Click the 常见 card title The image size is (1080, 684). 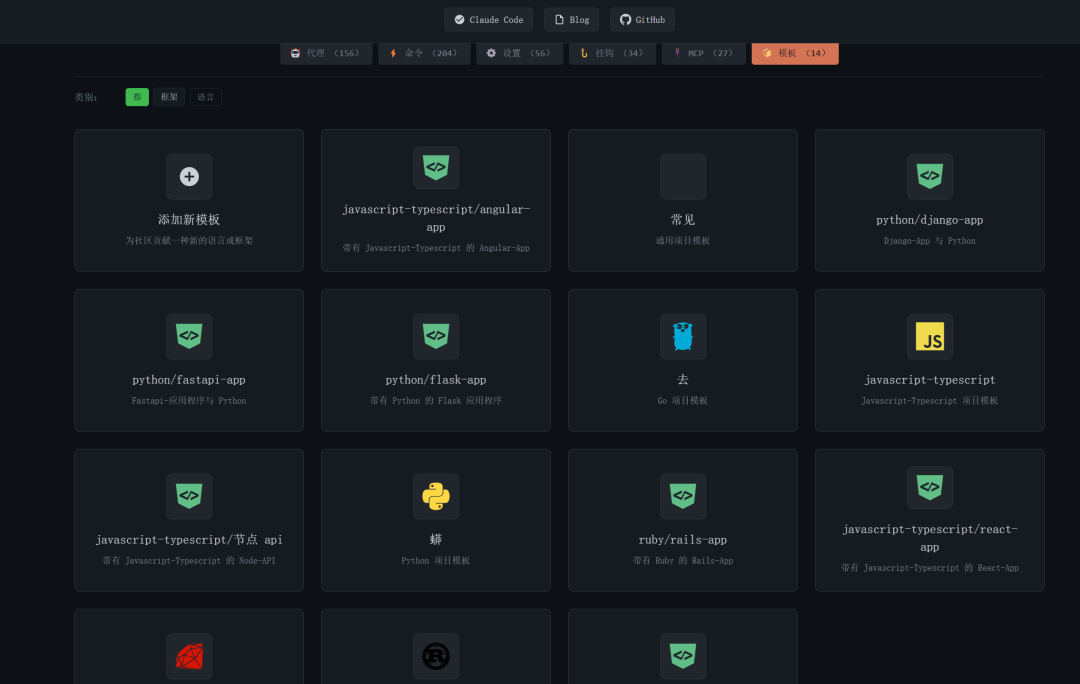tap(683, 220)
